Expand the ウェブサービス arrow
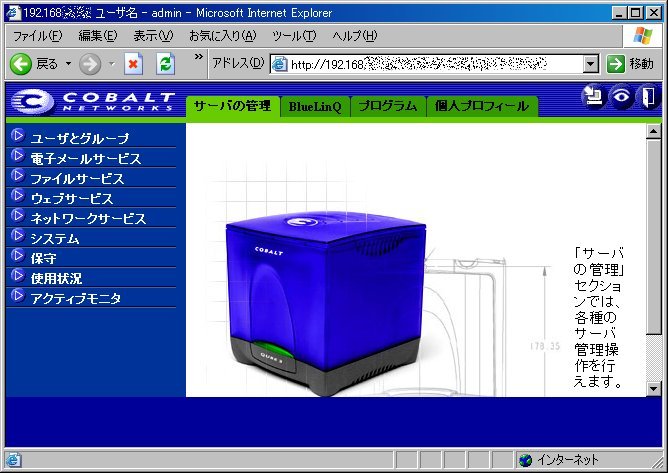668x473 pixels. [17, 196]
